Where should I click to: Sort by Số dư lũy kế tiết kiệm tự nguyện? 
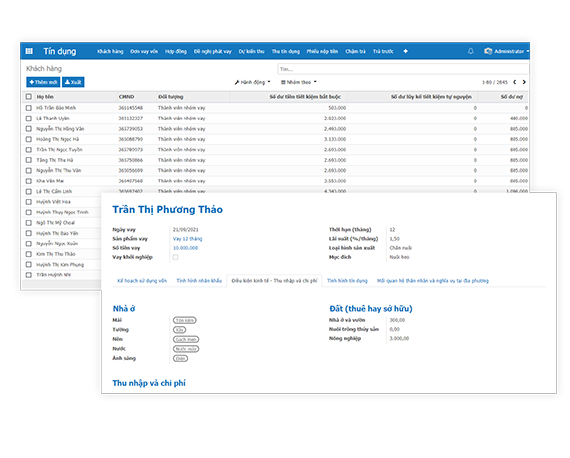tap(431, 97)
